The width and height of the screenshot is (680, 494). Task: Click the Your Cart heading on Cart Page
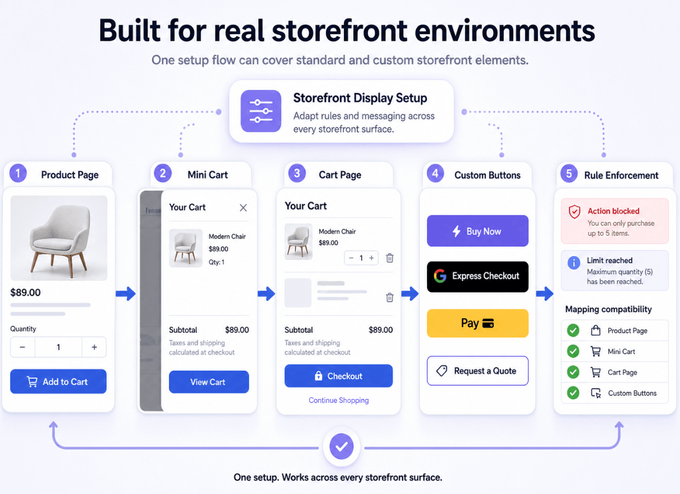pyautogui.click(x=306, y=206)
